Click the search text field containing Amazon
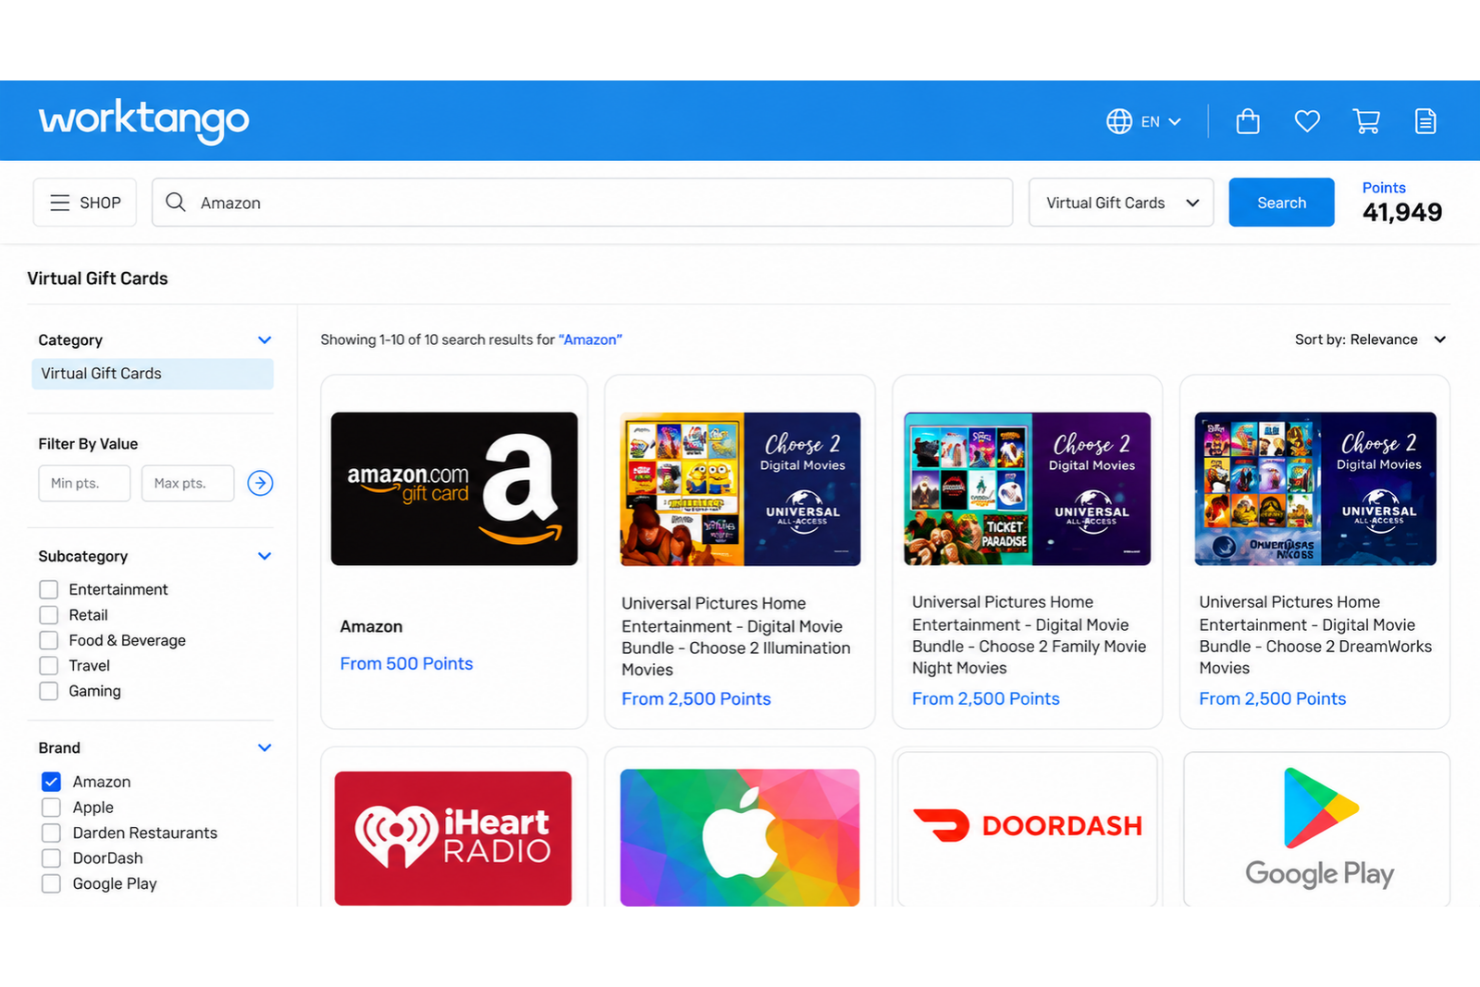 coord(582,202)
